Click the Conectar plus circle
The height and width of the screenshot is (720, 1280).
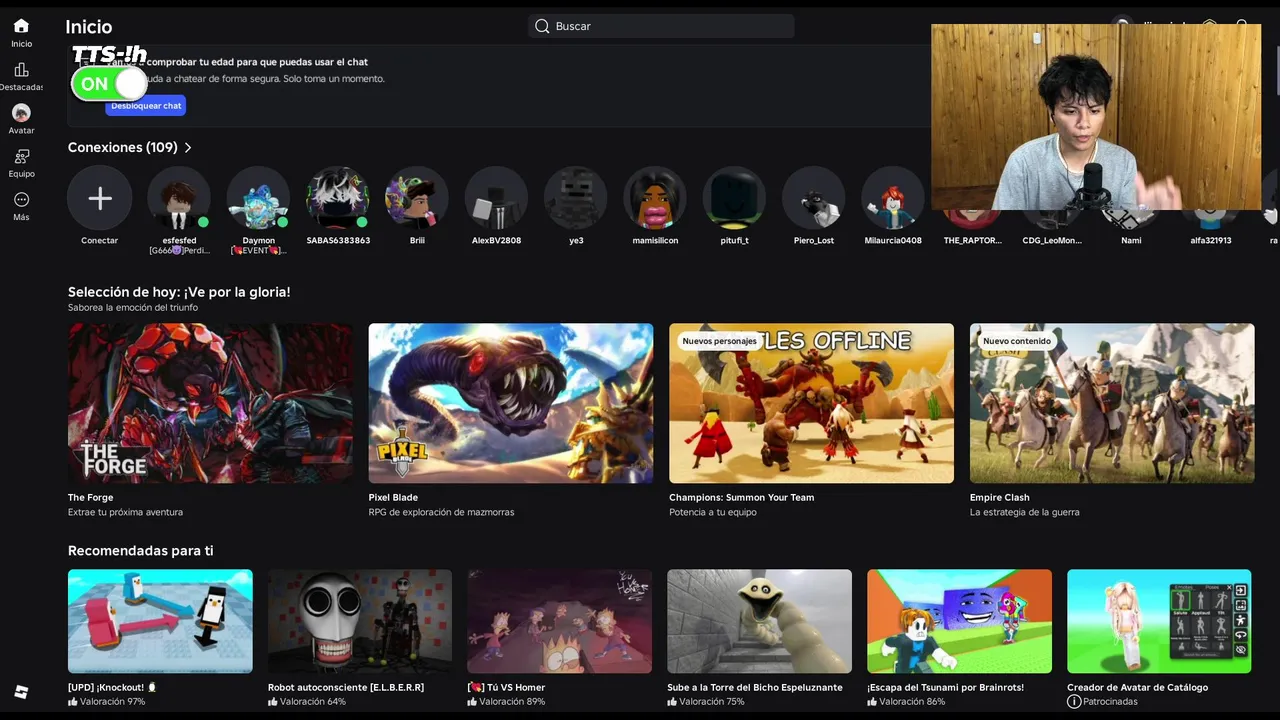pos(100,198)
